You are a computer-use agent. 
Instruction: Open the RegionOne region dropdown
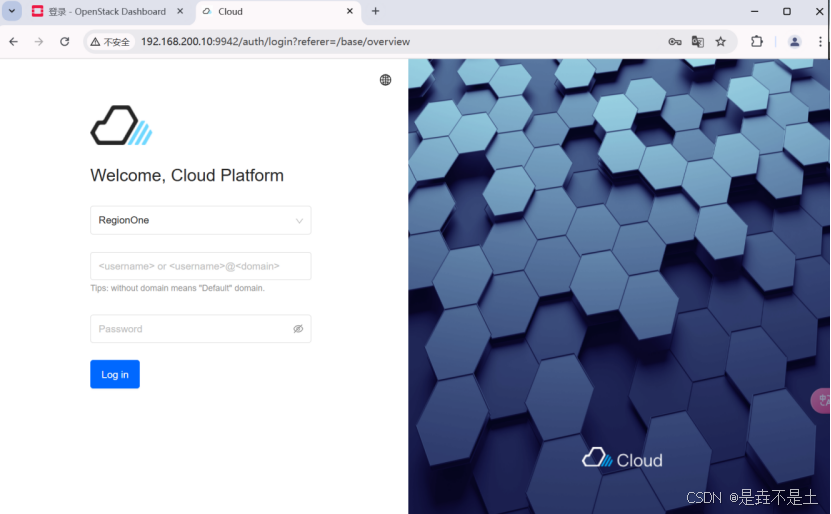[201, 220]
